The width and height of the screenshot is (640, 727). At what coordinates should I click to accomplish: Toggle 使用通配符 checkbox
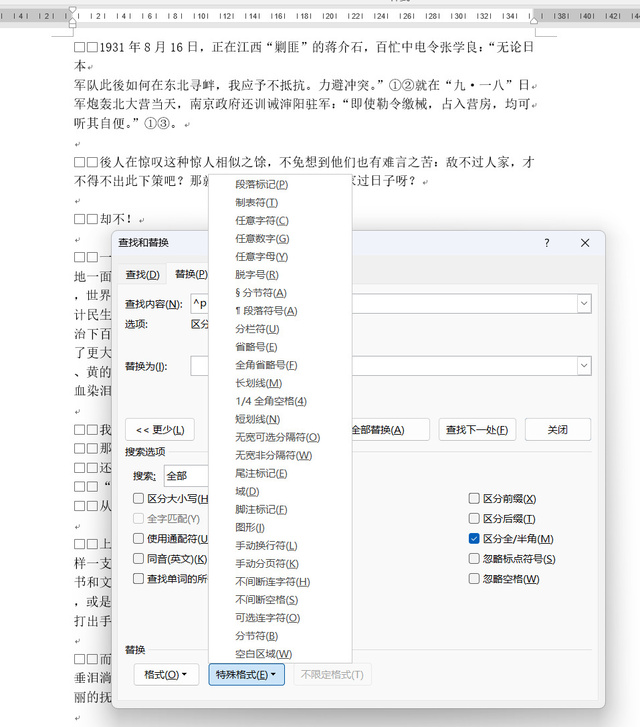[x=138, y=539]
